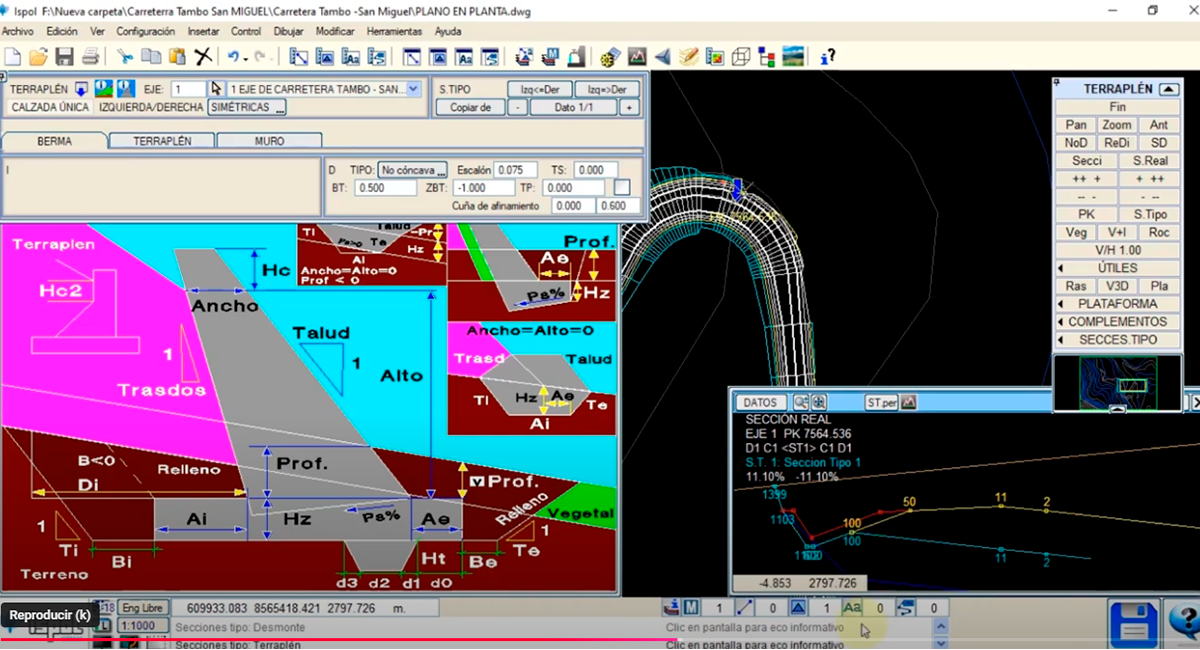Viewport: 1200px width, 650px height.
Task: Click the Save file icon in the toolbar
Action: 65,56
